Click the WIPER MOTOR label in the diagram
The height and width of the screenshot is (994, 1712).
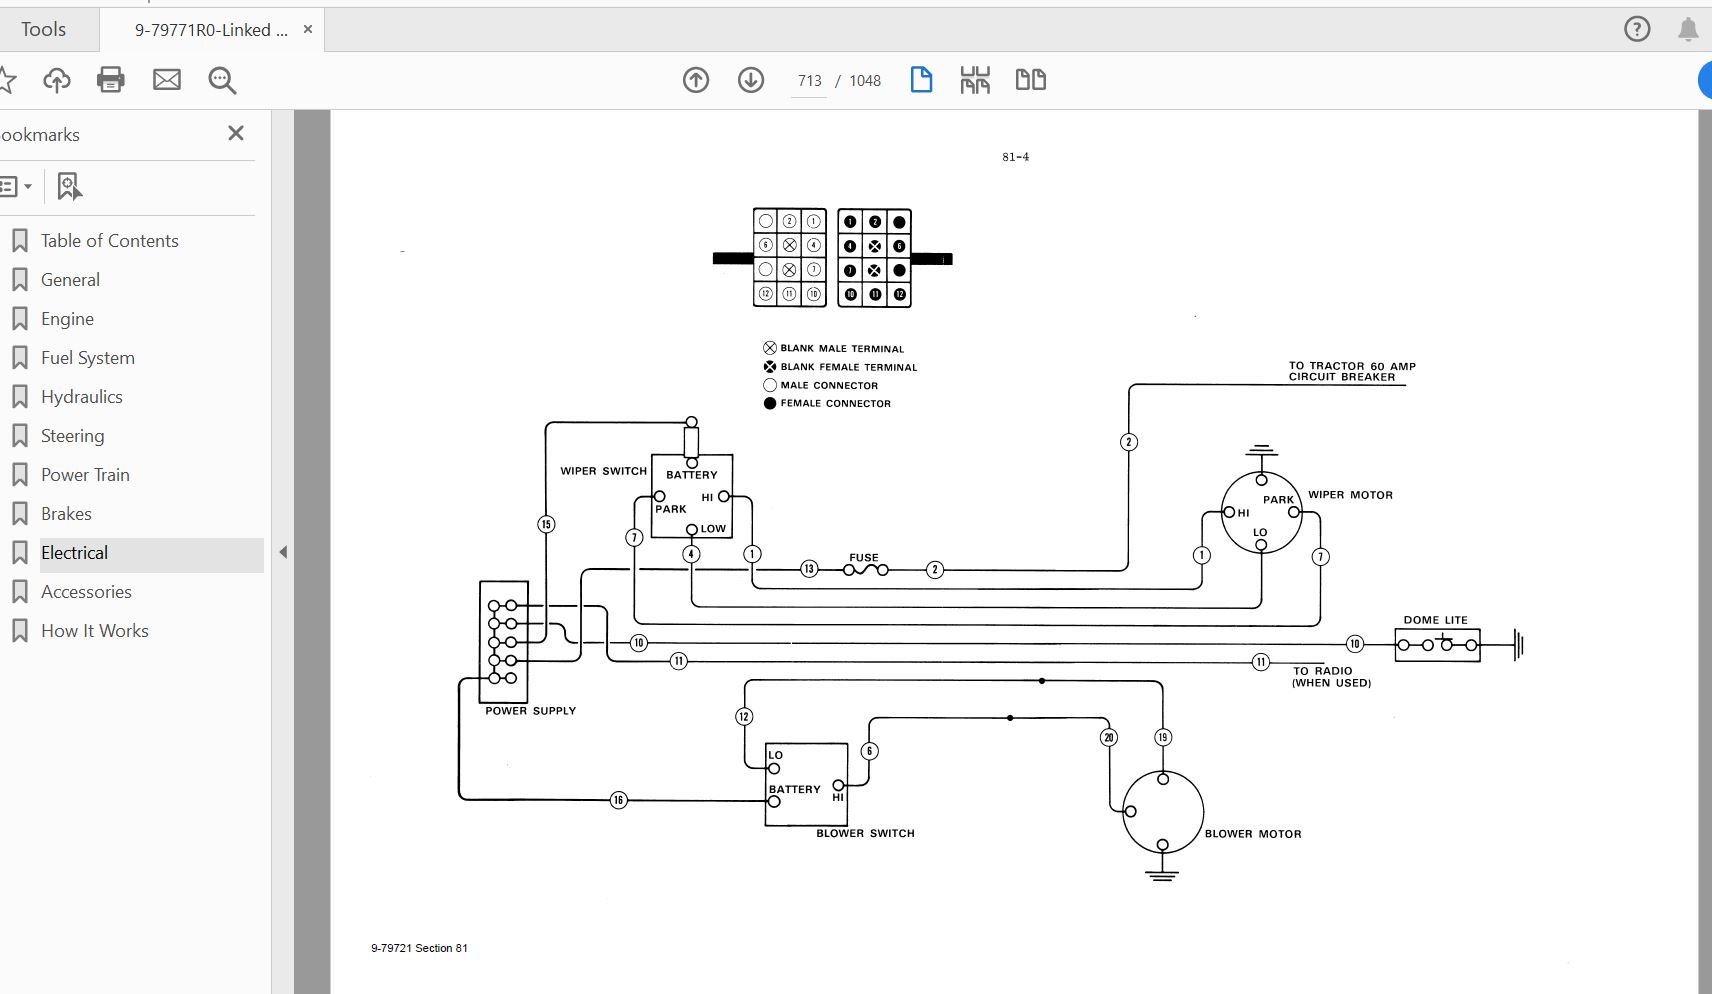point(1350,495)
